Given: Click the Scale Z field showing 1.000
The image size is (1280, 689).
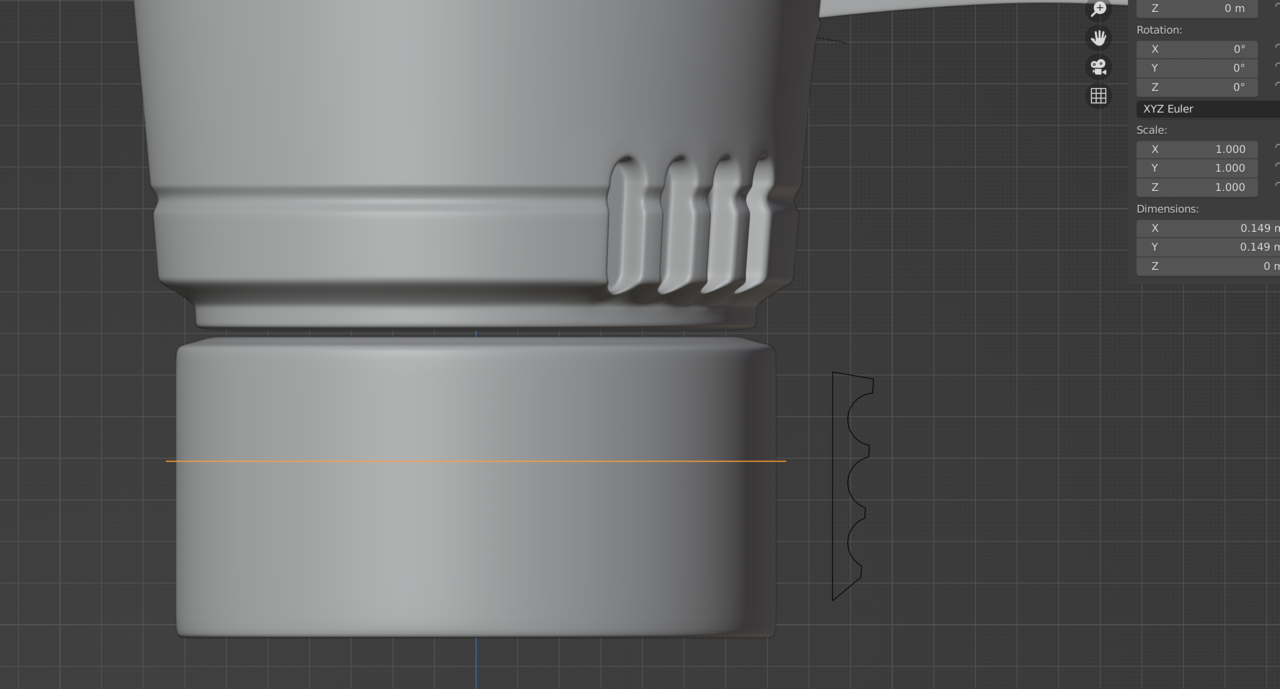Looking at the screenshot, I should tap(1197, 187).
